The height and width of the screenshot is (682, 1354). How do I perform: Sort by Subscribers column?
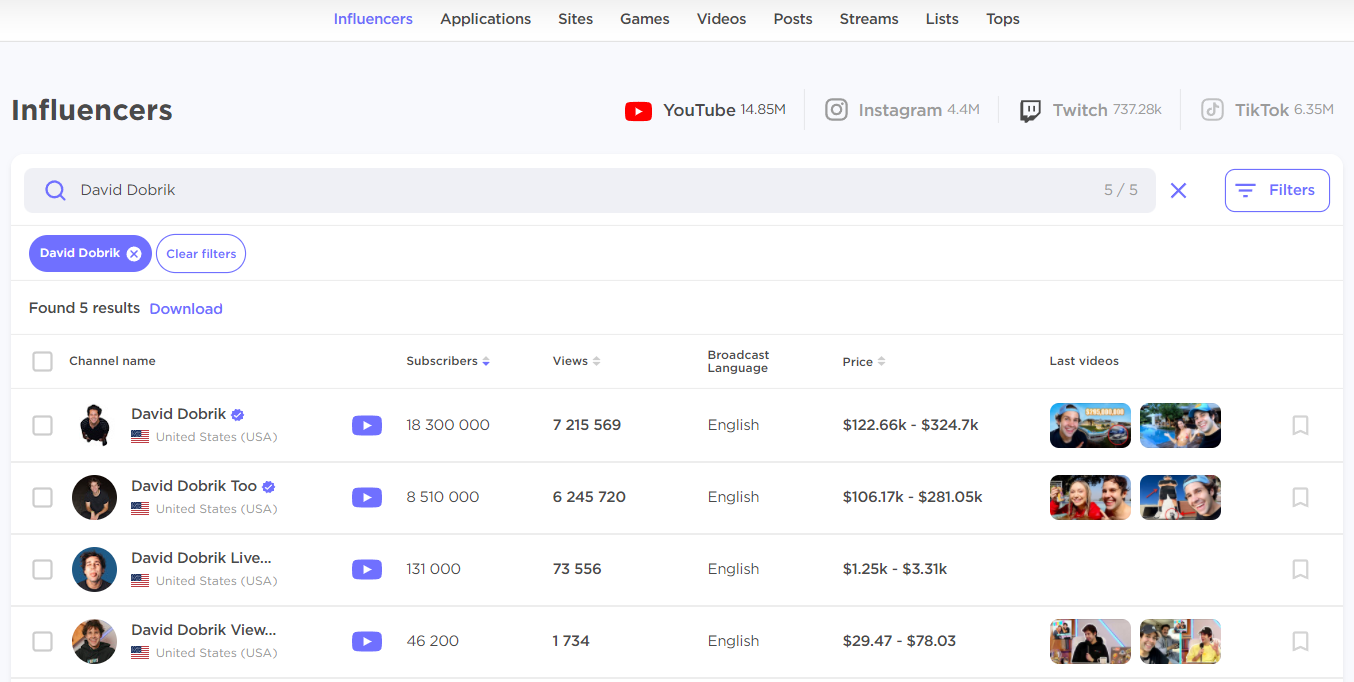point(448,361)
